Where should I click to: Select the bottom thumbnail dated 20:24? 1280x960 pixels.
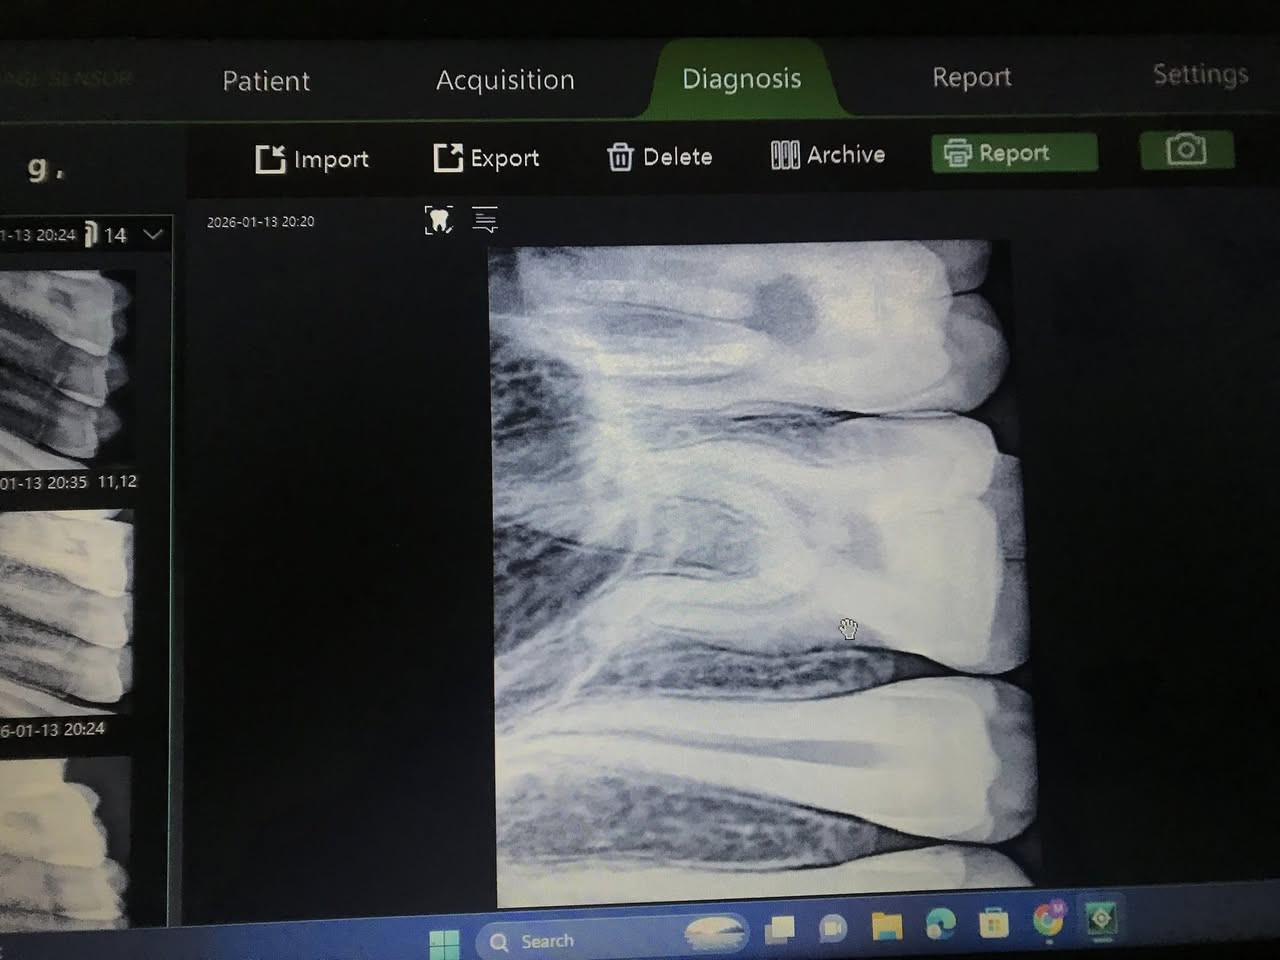pyautogui.click(x=65, y=840)
